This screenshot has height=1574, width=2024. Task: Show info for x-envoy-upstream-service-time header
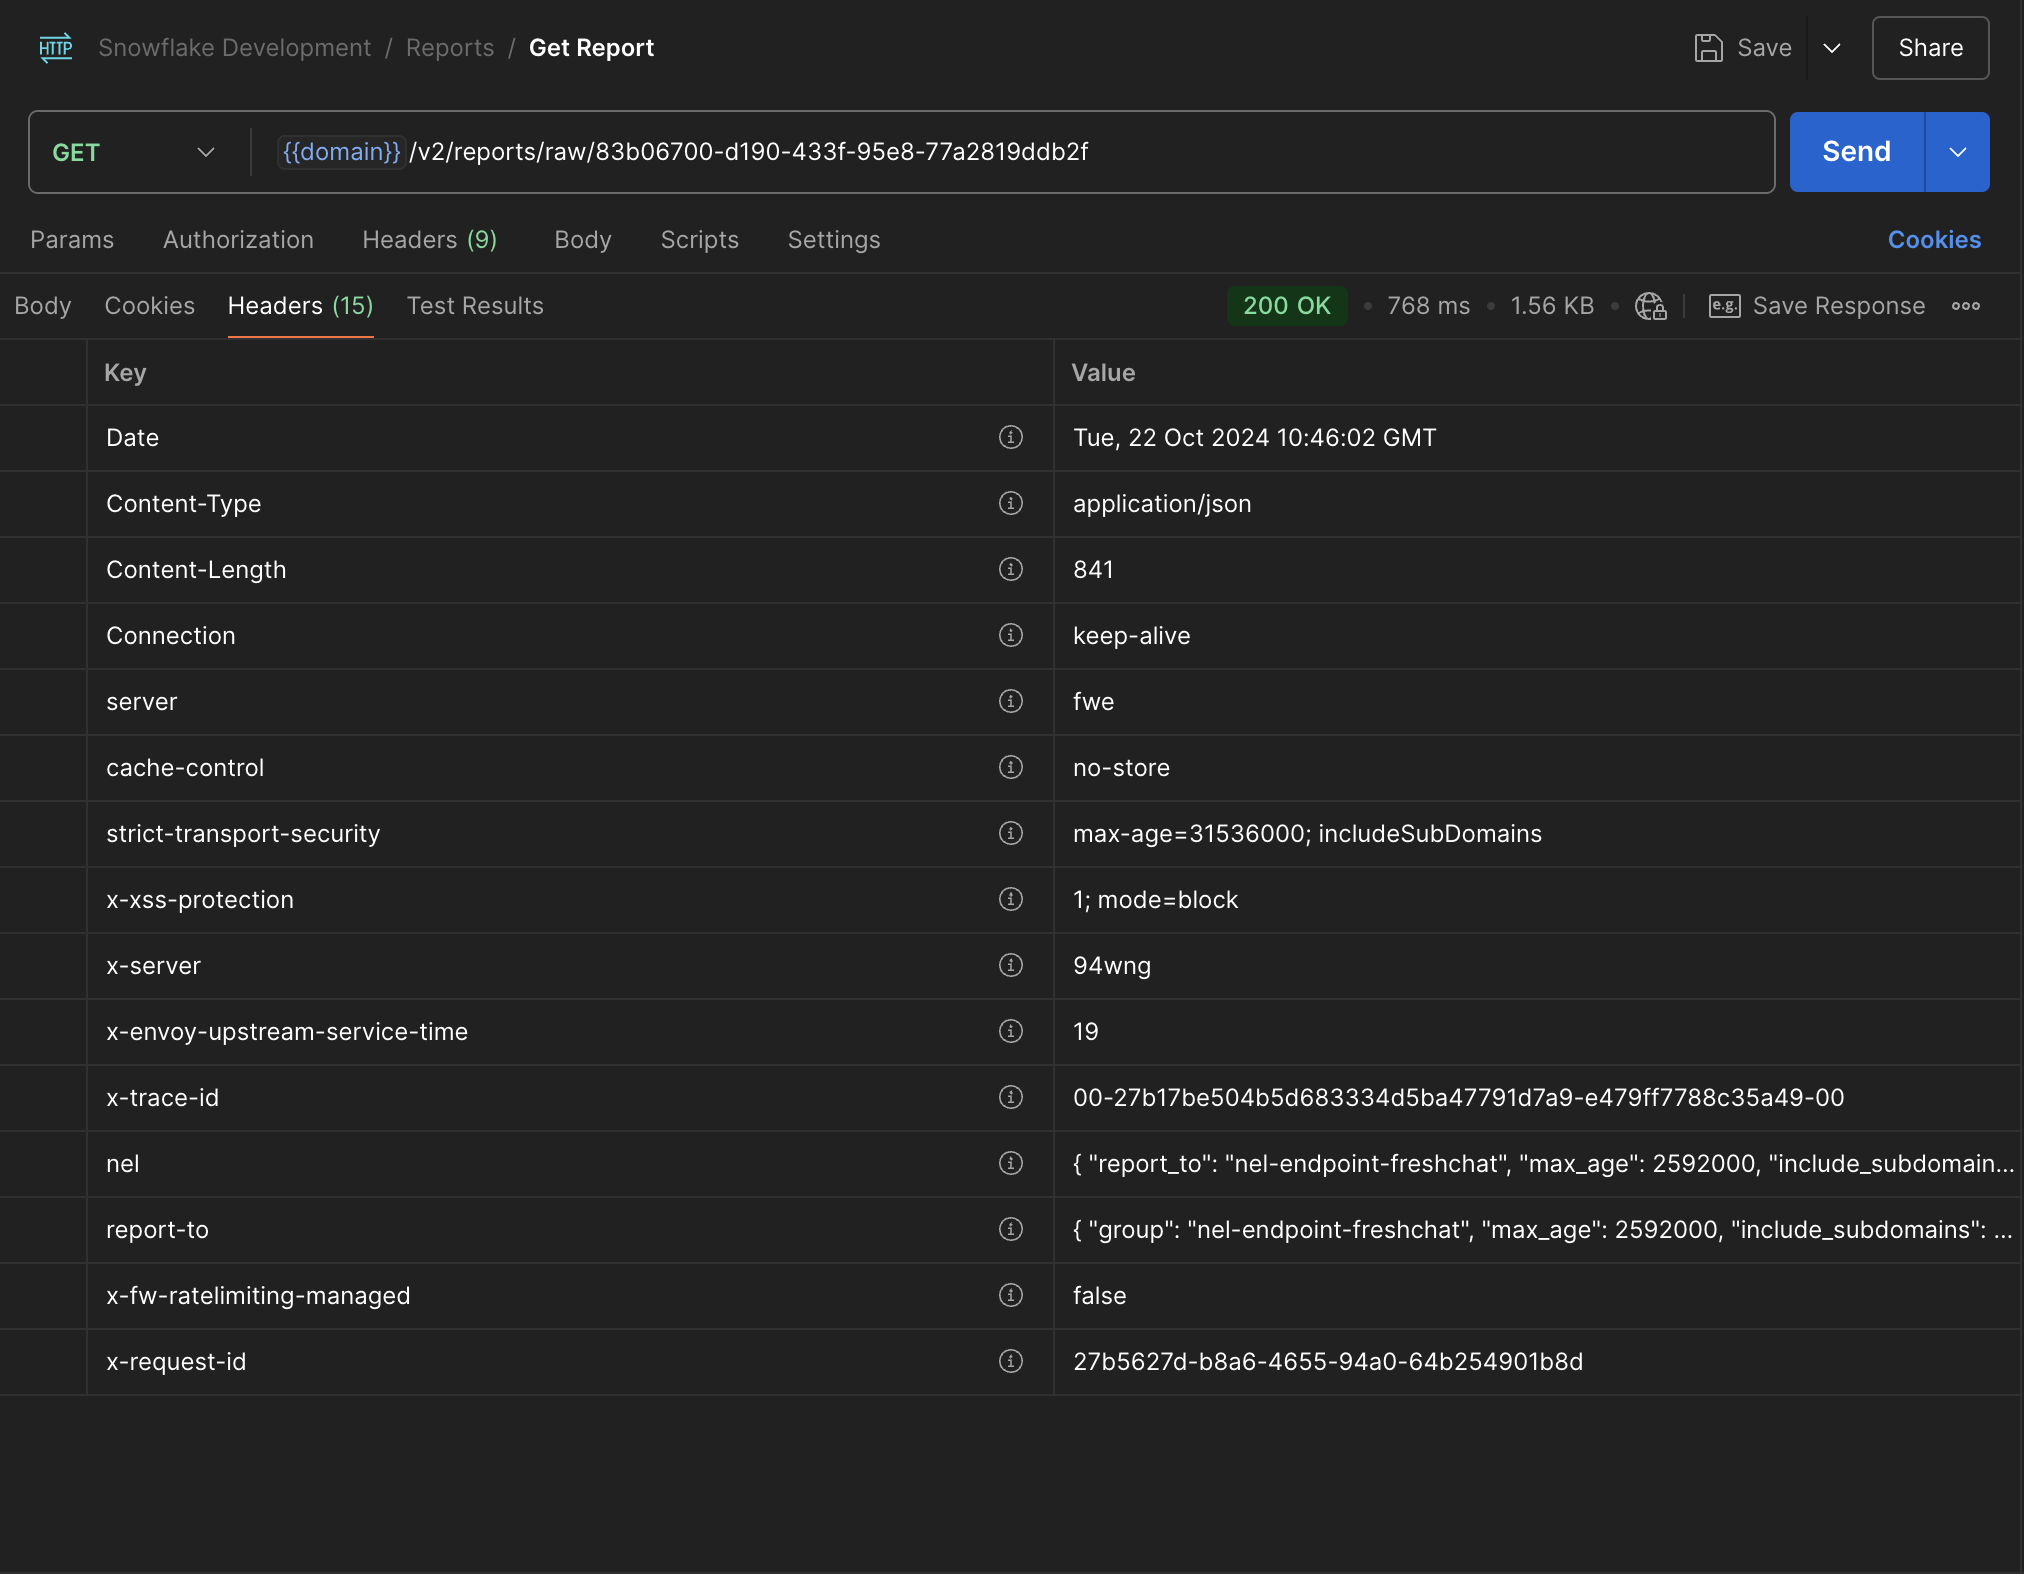(x=1011, y=1031)
